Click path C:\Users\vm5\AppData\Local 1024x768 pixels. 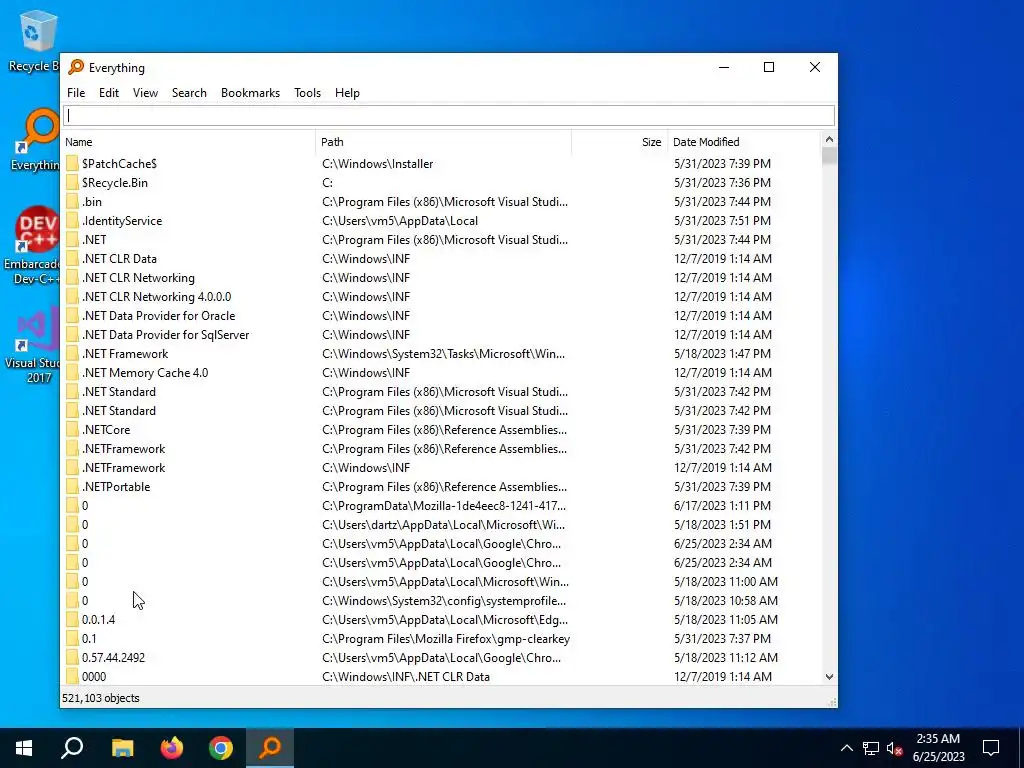coord(400,220)
